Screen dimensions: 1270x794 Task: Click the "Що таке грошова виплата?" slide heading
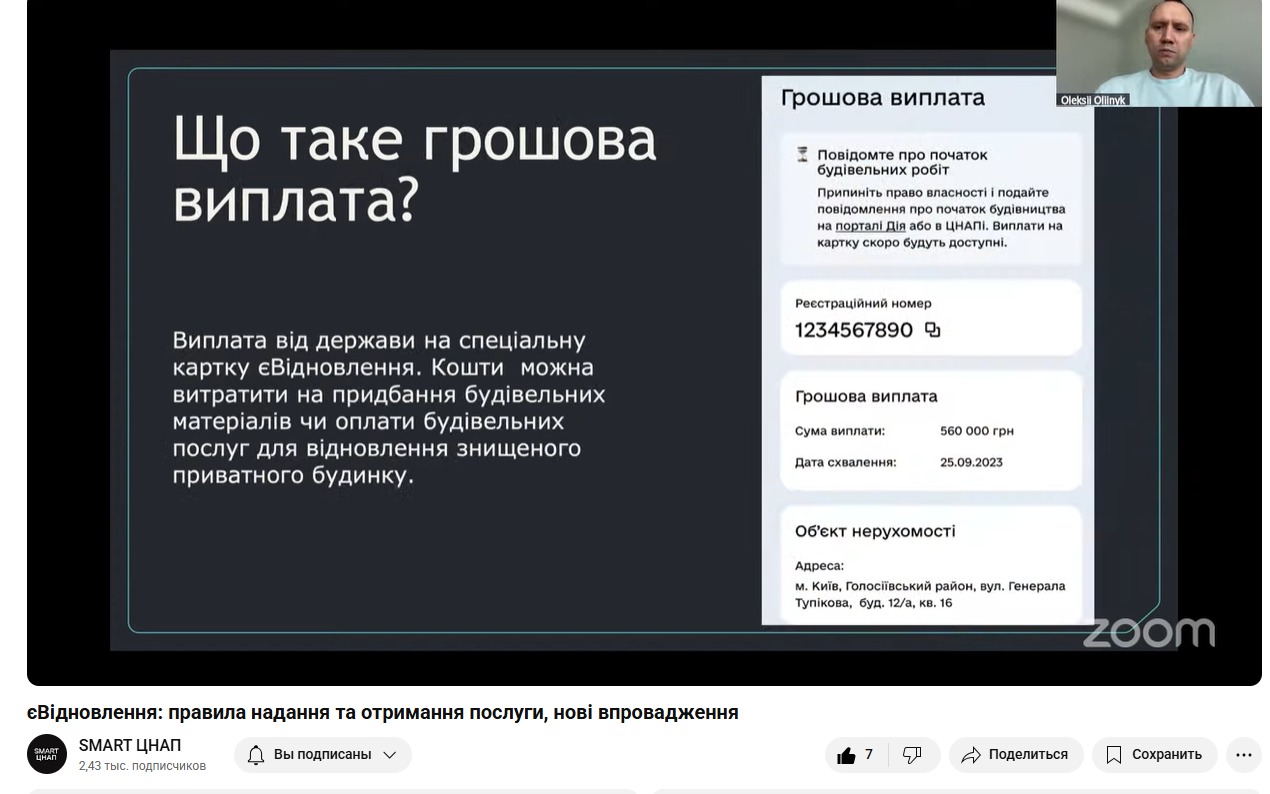[415, 169]
